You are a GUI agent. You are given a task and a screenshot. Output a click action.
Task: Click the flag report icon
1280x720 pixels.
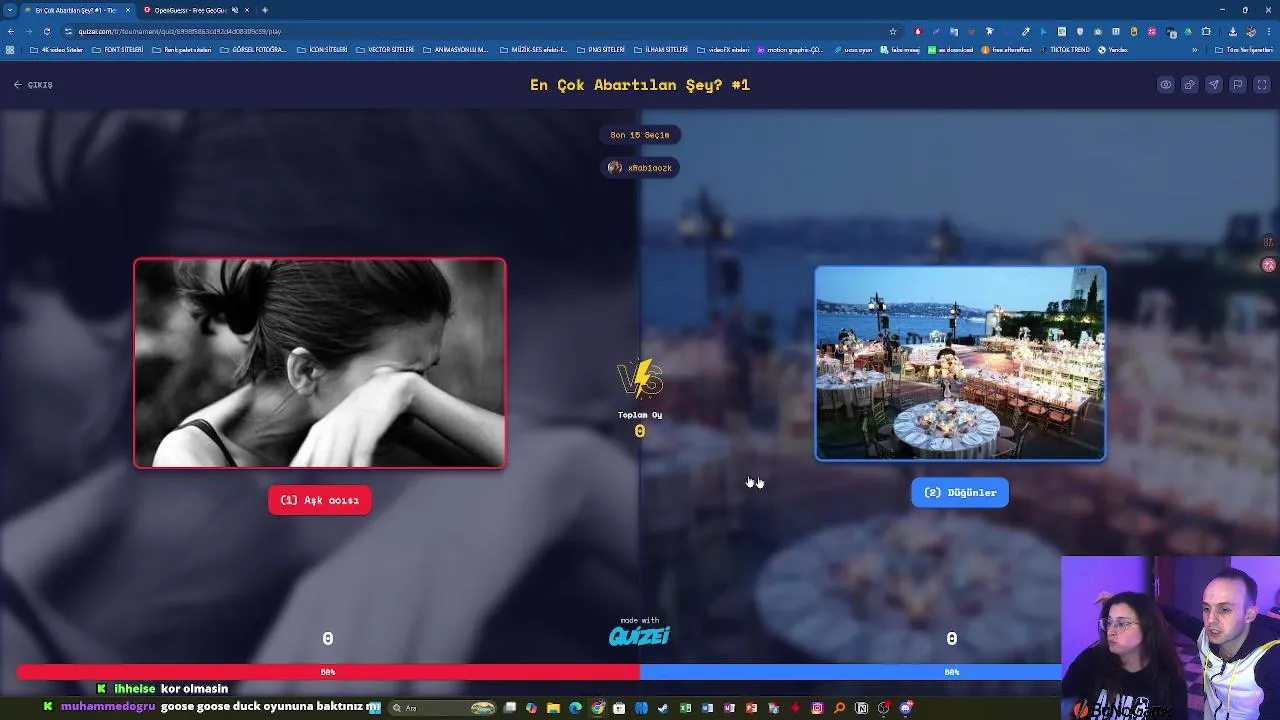1238,85
